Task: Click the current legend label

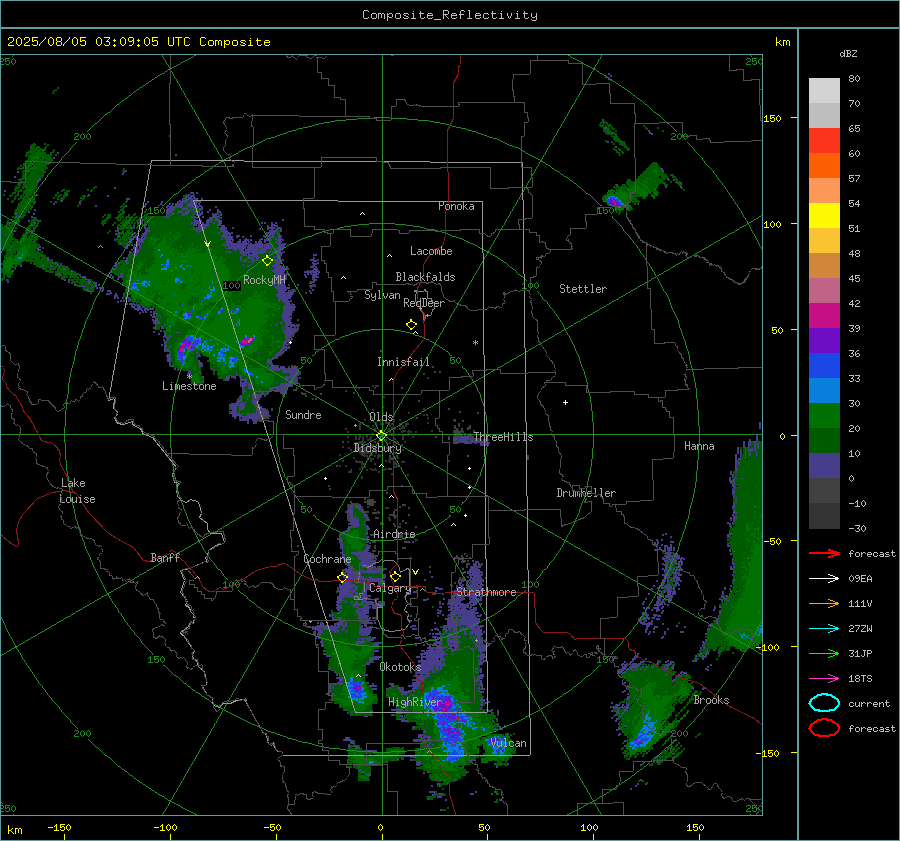Action: coord(869,703)
